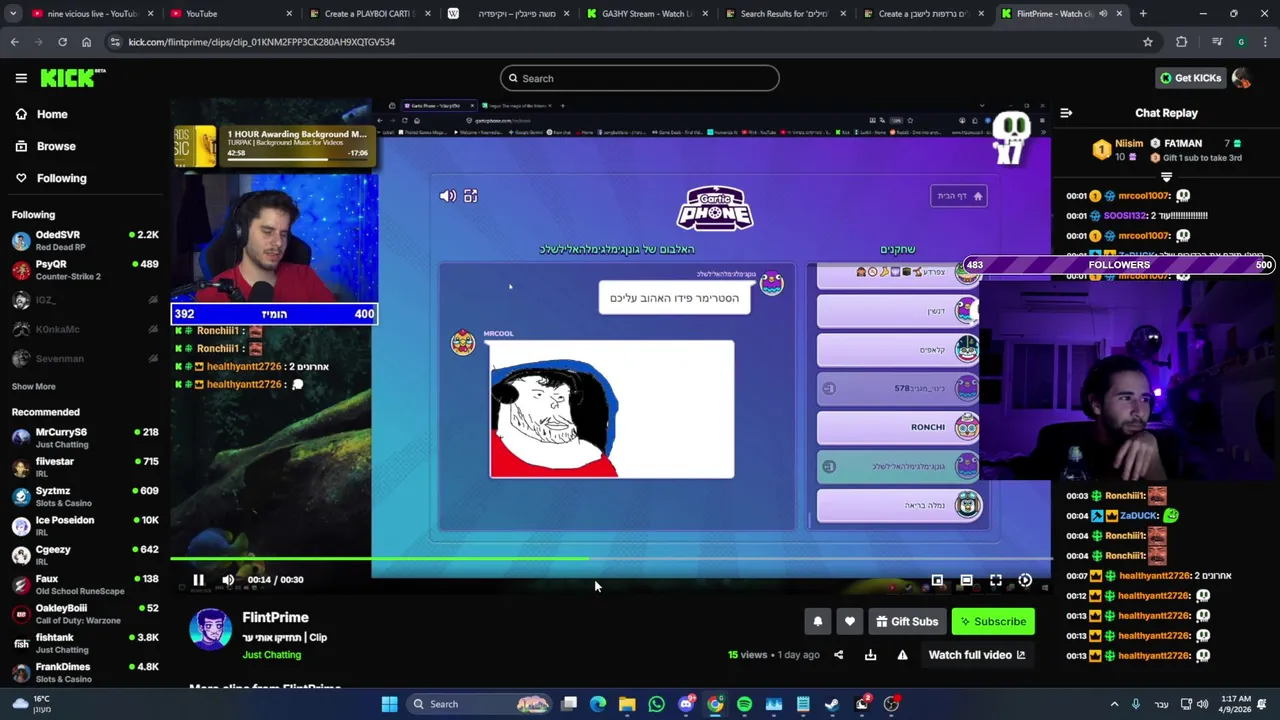This screenshot has height=720, width=1280.
Task: Follow FlintPrime with the heart button
Action: click(850, 621)
